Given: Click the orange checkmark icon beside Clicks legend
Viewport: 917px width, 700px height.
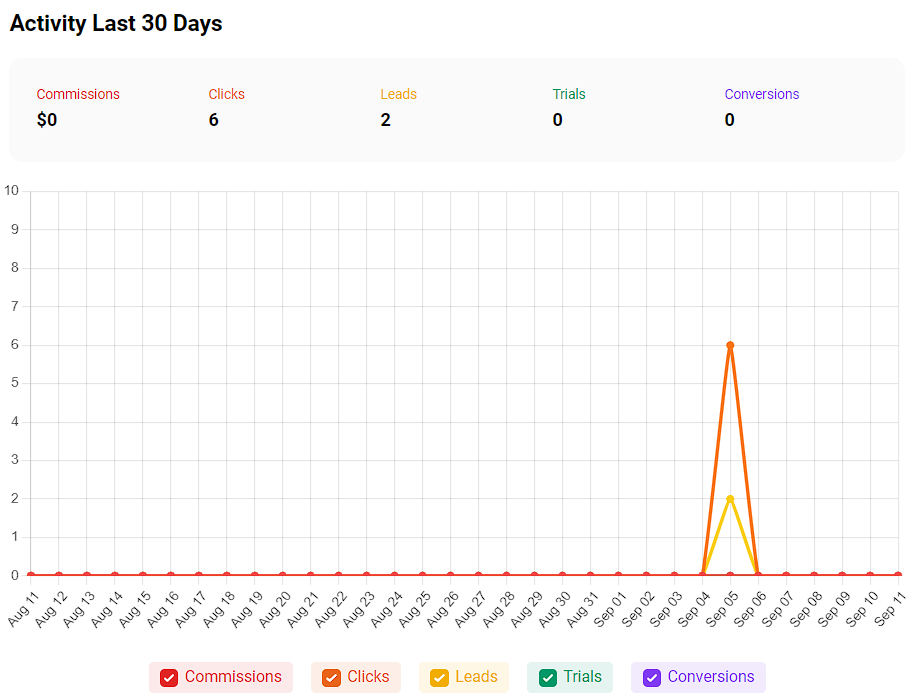Looking at the screenshot, I should (330, 677).
